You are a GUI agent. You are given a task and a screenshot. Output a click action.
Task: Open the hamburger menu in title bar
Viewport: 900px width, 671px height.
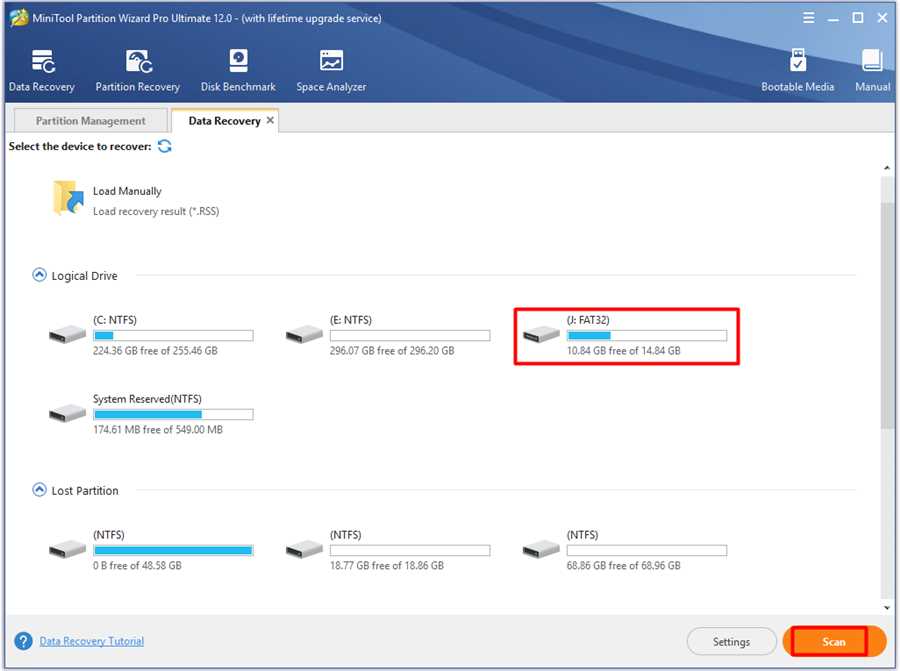click(x=808, y=18)
